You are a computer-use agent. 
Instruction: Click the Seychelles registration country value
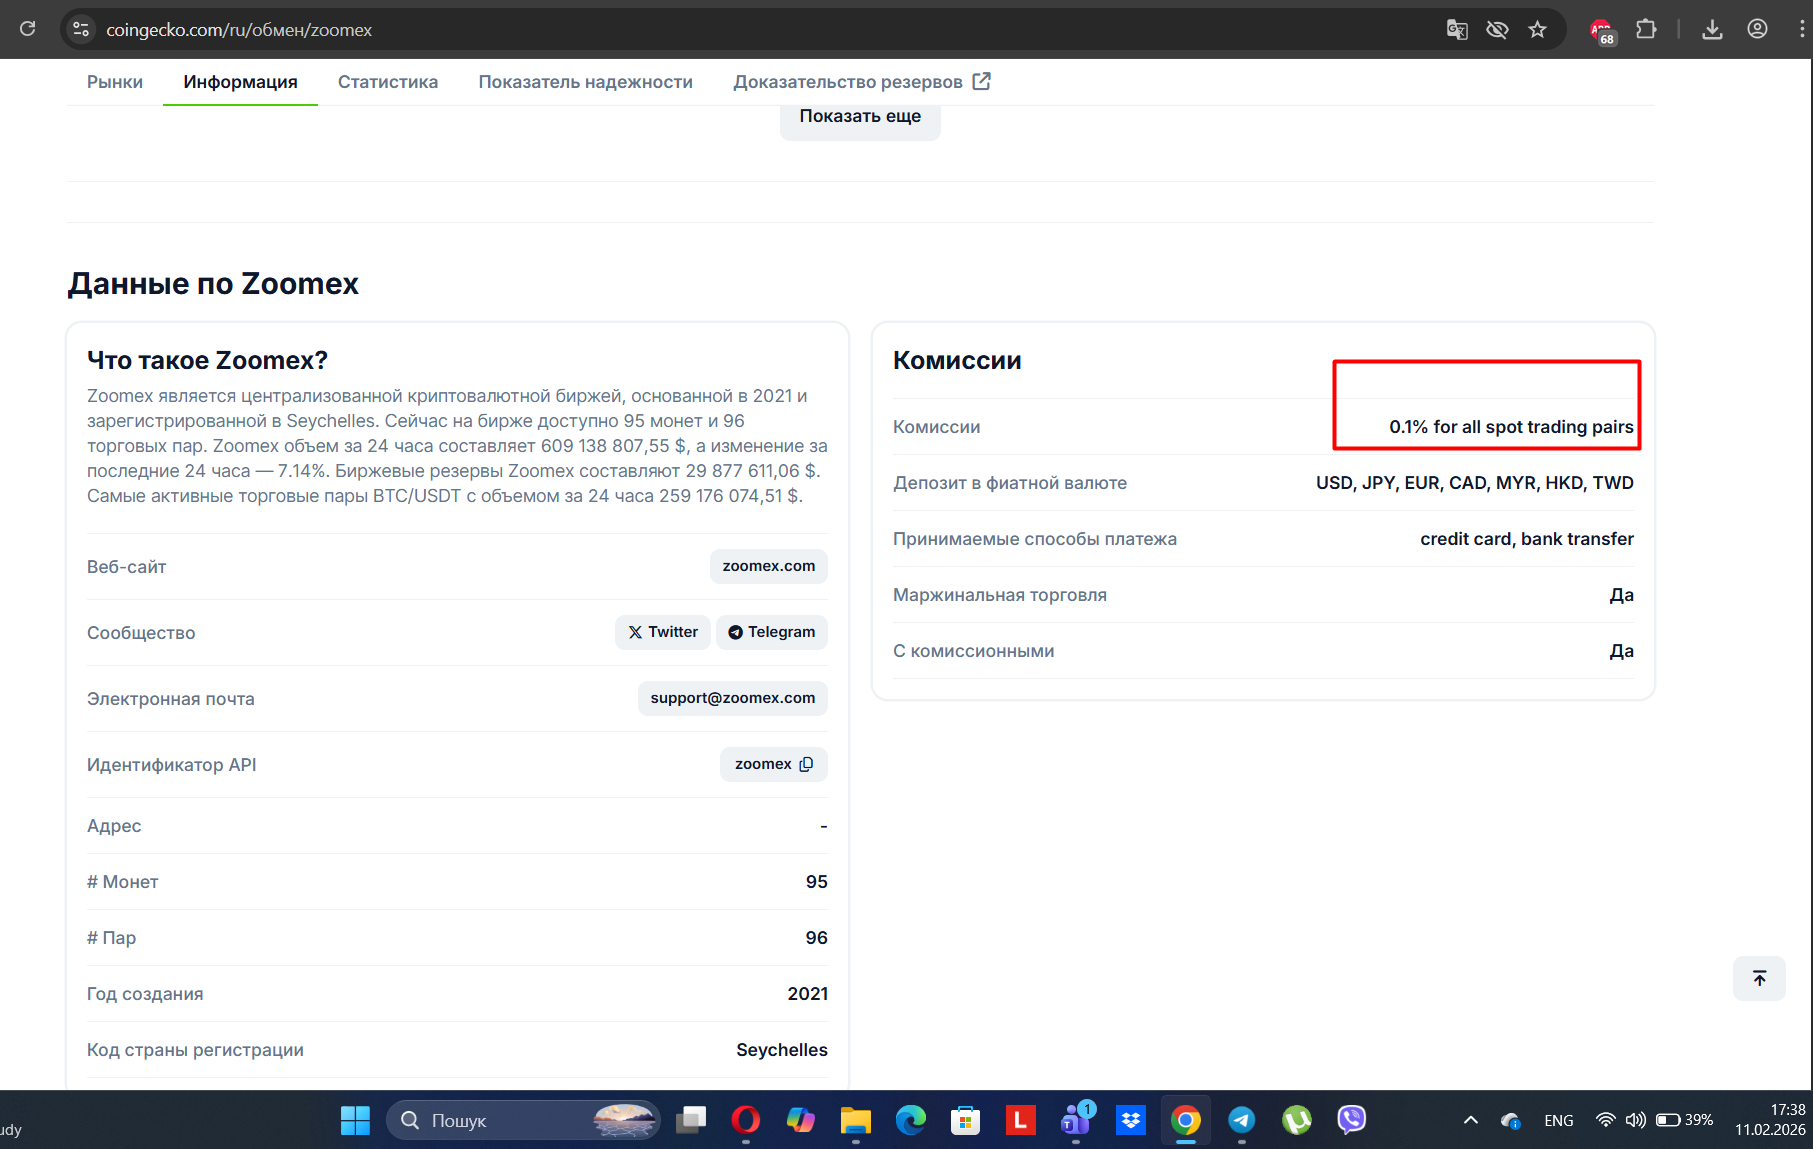coord(782,1050)
